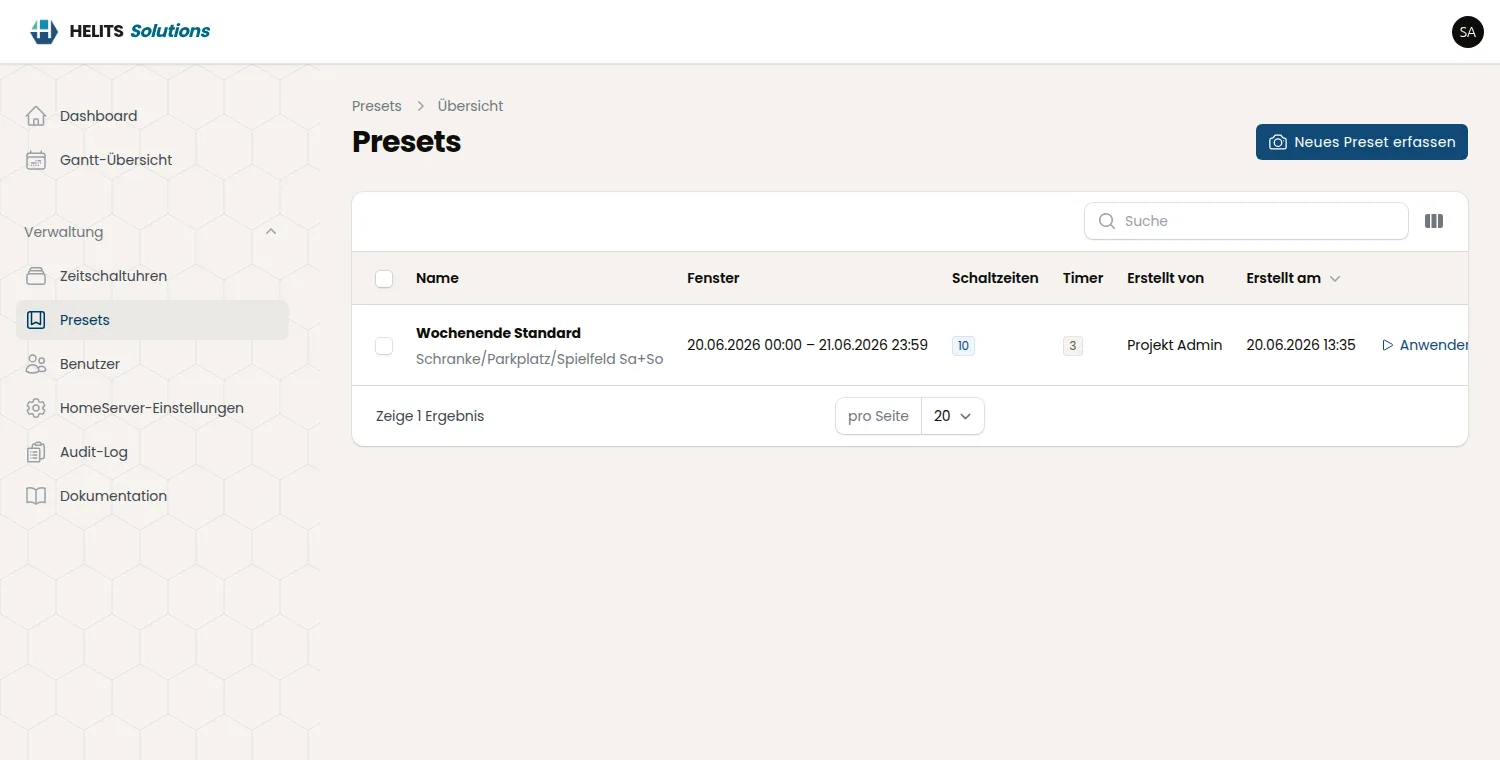The height and width of the screenshot is (760, 1500).
Task: Click the Verwaltung section label
Action: [64, 232]
